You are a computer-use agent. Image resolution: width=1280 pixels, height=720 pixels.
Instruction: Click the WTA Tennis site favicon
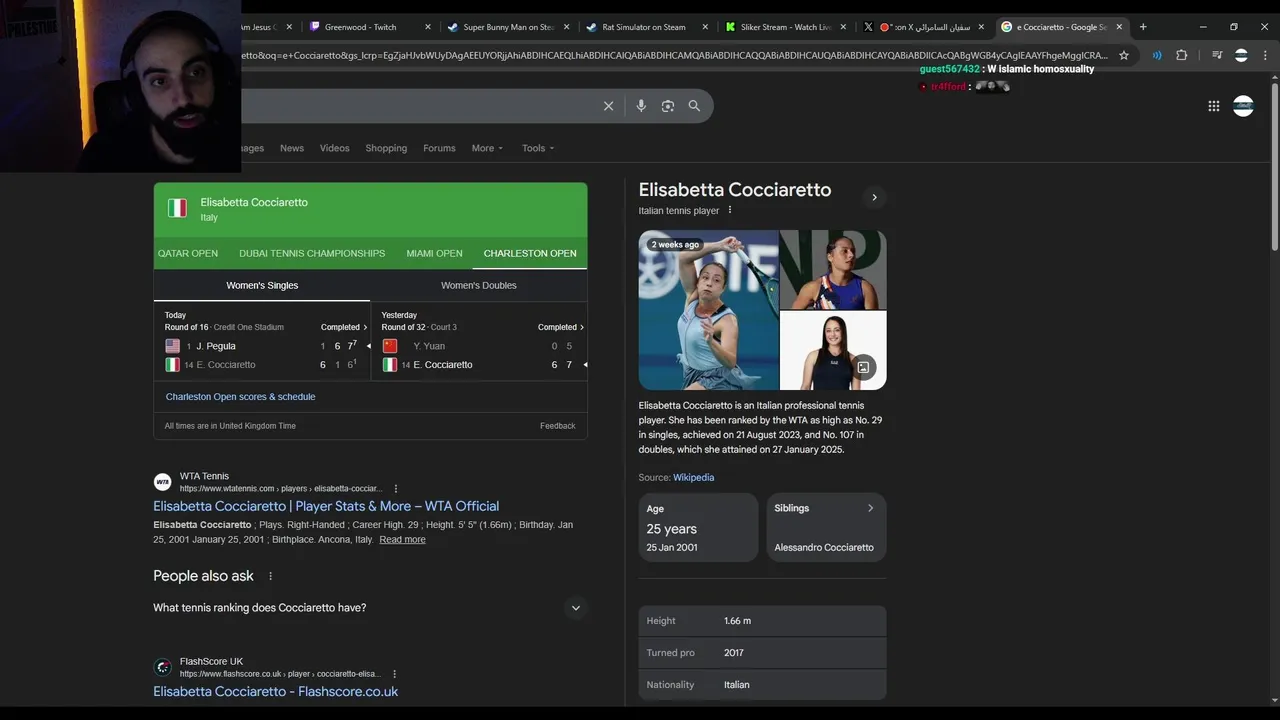pyautogui.click(x=162, y=482)
